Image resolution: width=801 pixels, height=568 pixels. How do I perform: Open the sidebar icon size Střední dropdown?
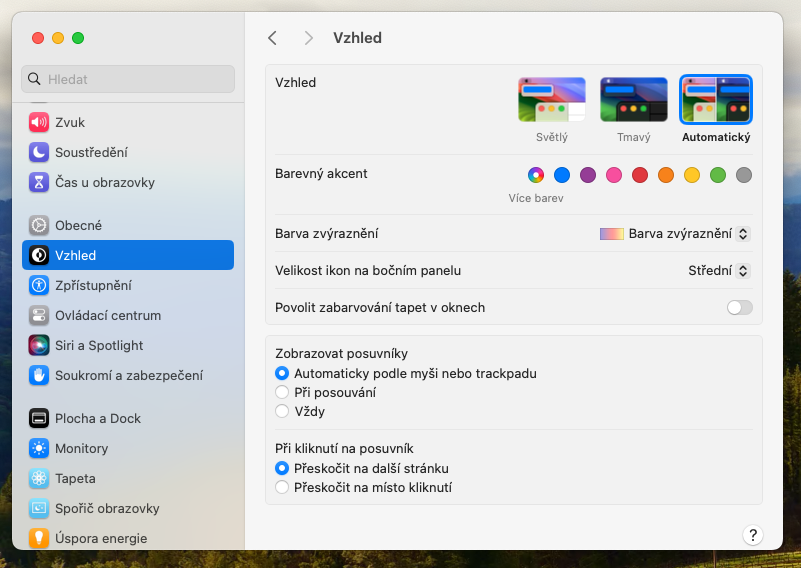[719, 271]
